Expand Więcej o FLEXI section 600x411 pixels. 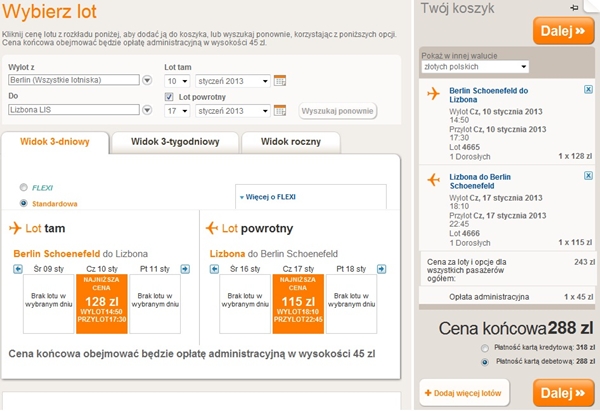267,197
